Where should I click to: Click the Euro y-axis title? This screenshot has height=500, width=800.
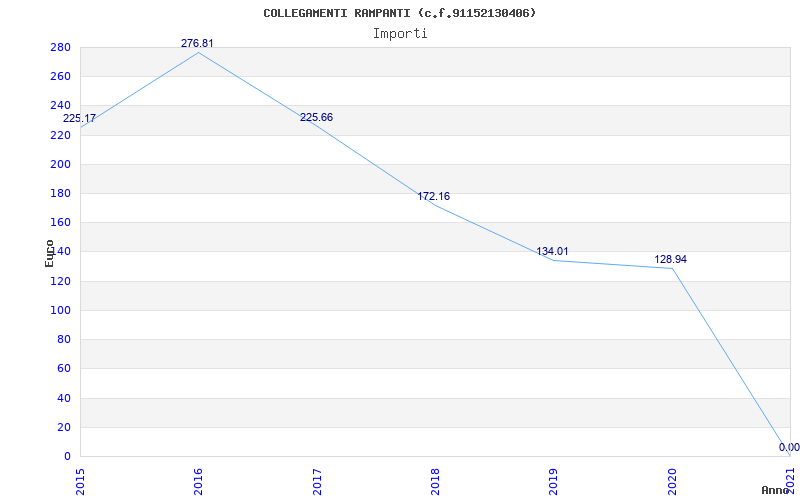coord(49,253)
